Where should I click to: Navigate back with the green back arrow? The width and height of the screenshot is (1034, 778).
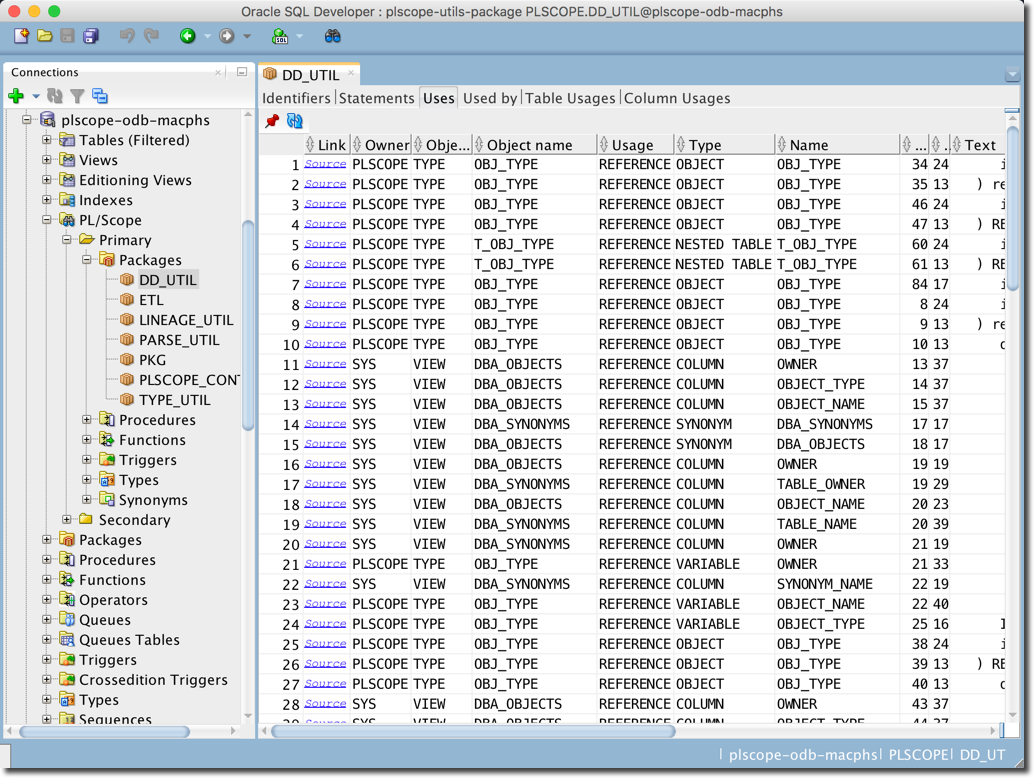(x=186, y=35)
